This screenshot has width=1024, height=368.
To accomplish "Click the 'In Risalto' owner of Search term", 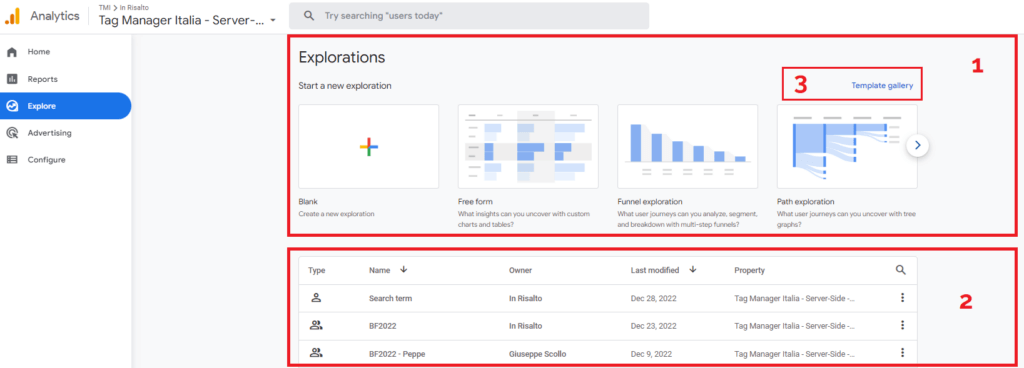I will point(525,298).
